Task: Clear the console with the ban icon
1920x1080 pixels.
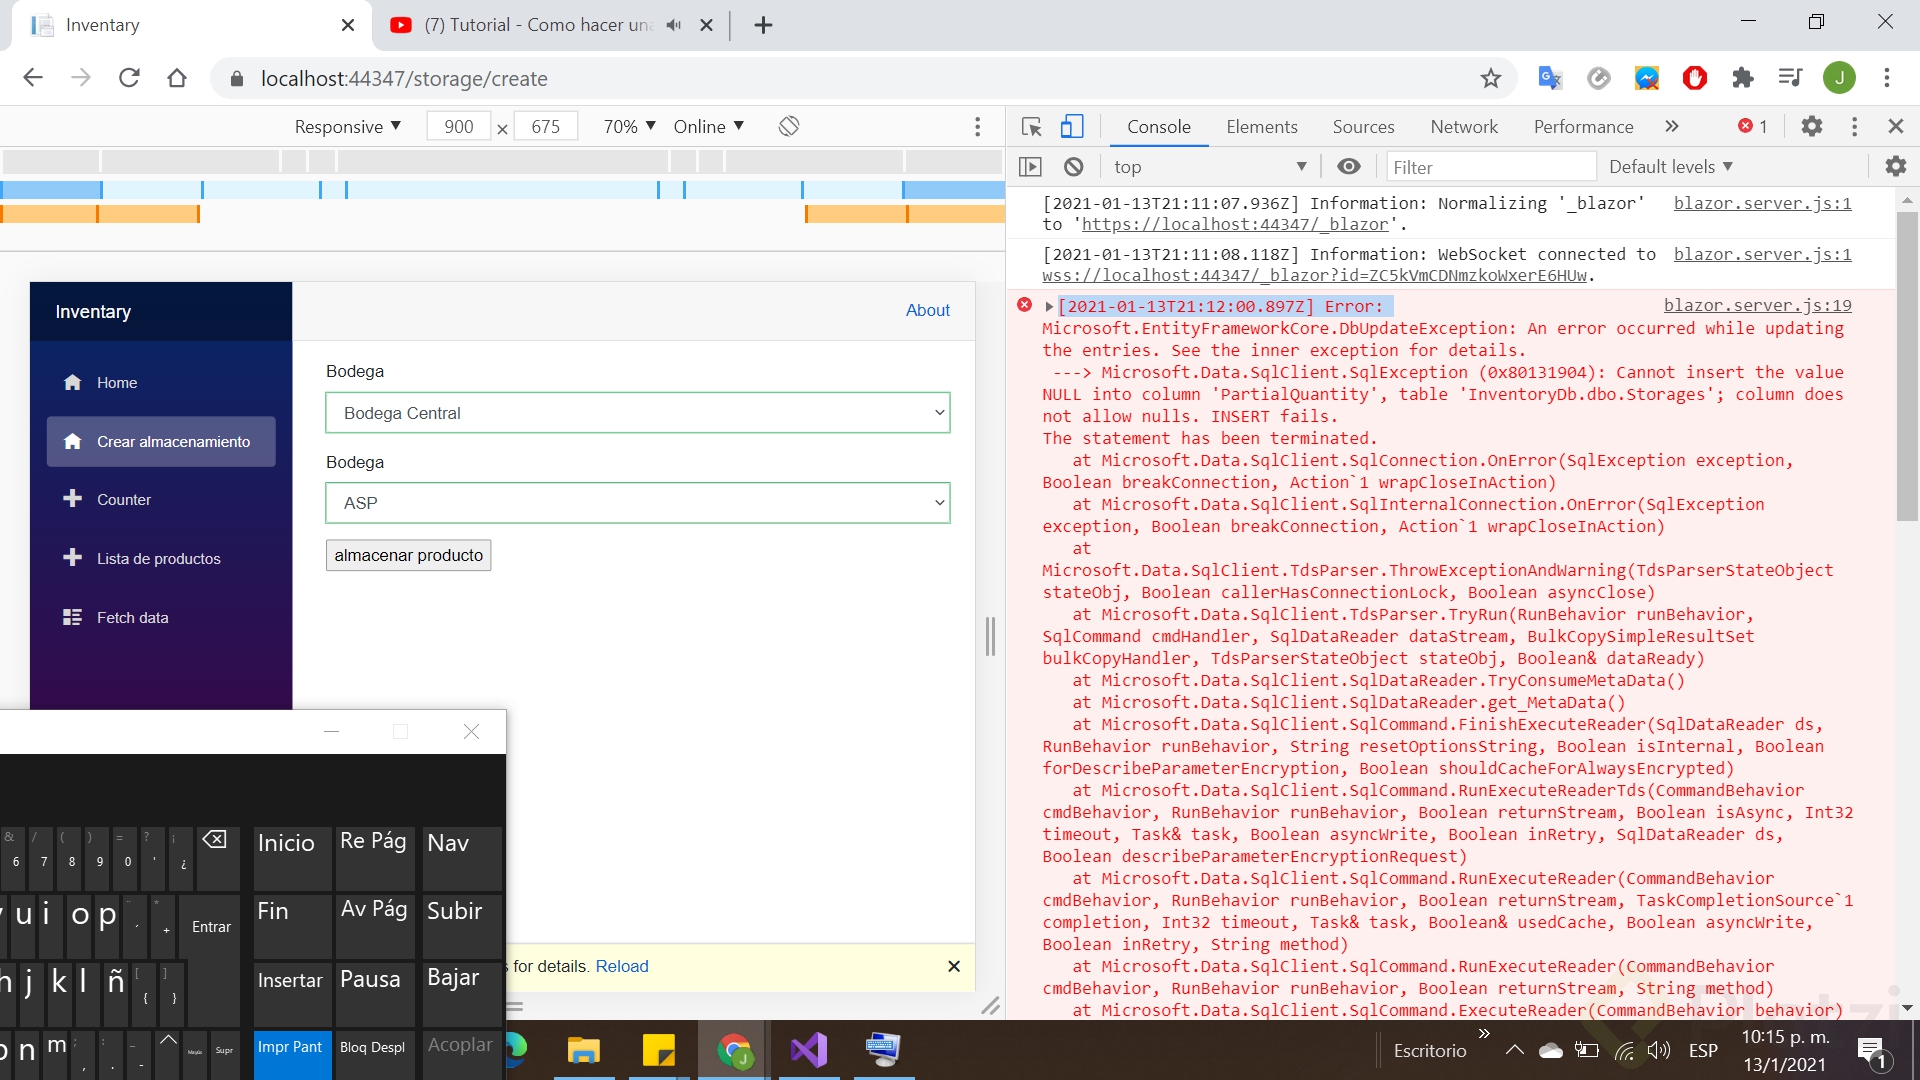Action: pos(1073,167)
